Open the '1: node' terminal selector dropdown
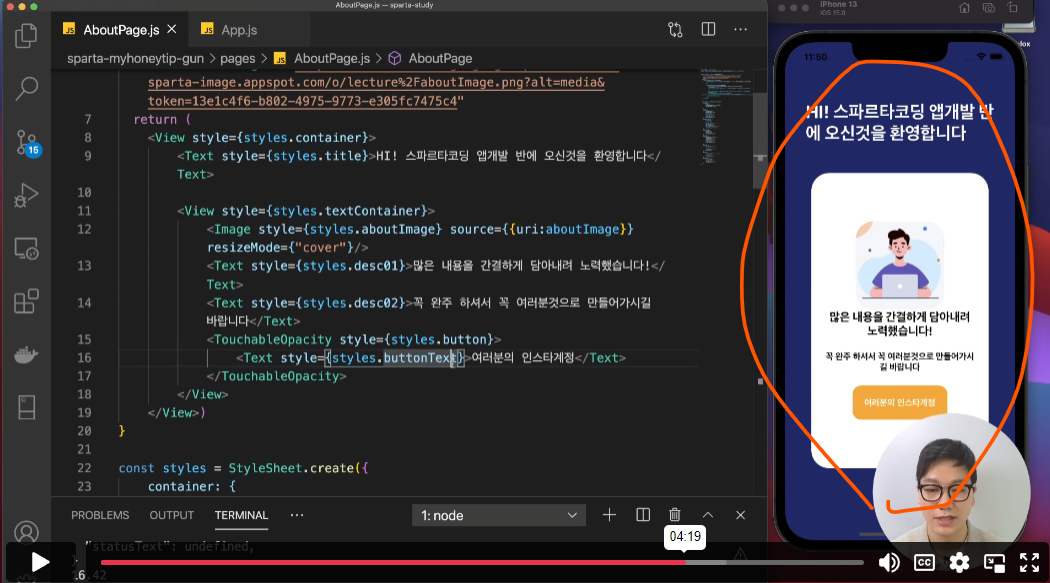1050x583 pixels. (x=499, y=515)
